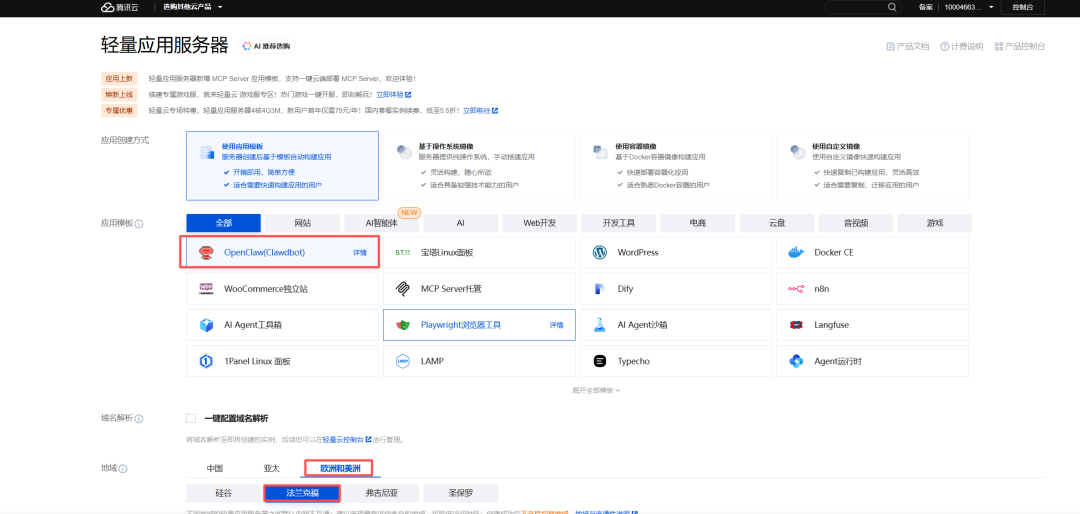Expand 展开全部模板 template list

click(596, 390)
